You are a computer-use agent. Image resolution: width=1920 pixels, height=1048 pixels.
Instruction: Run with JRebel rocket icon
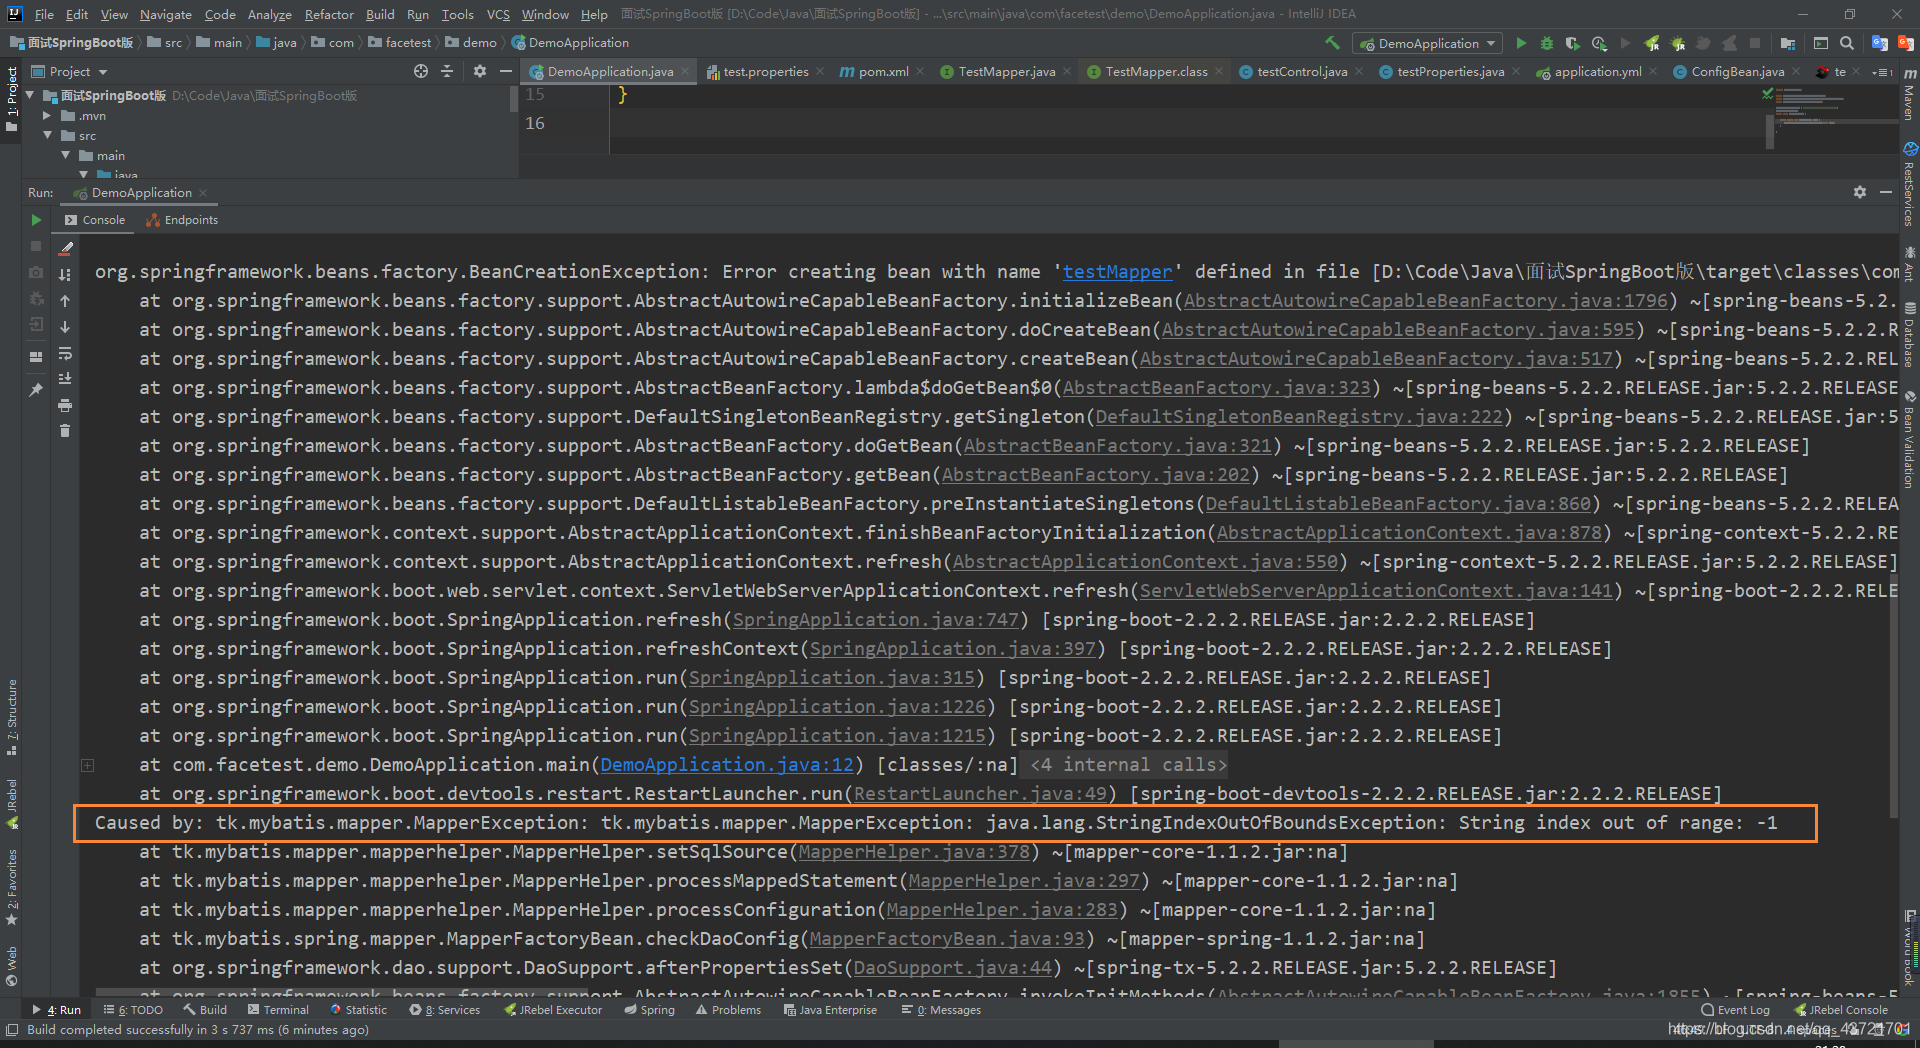(x=1652, y=43)
